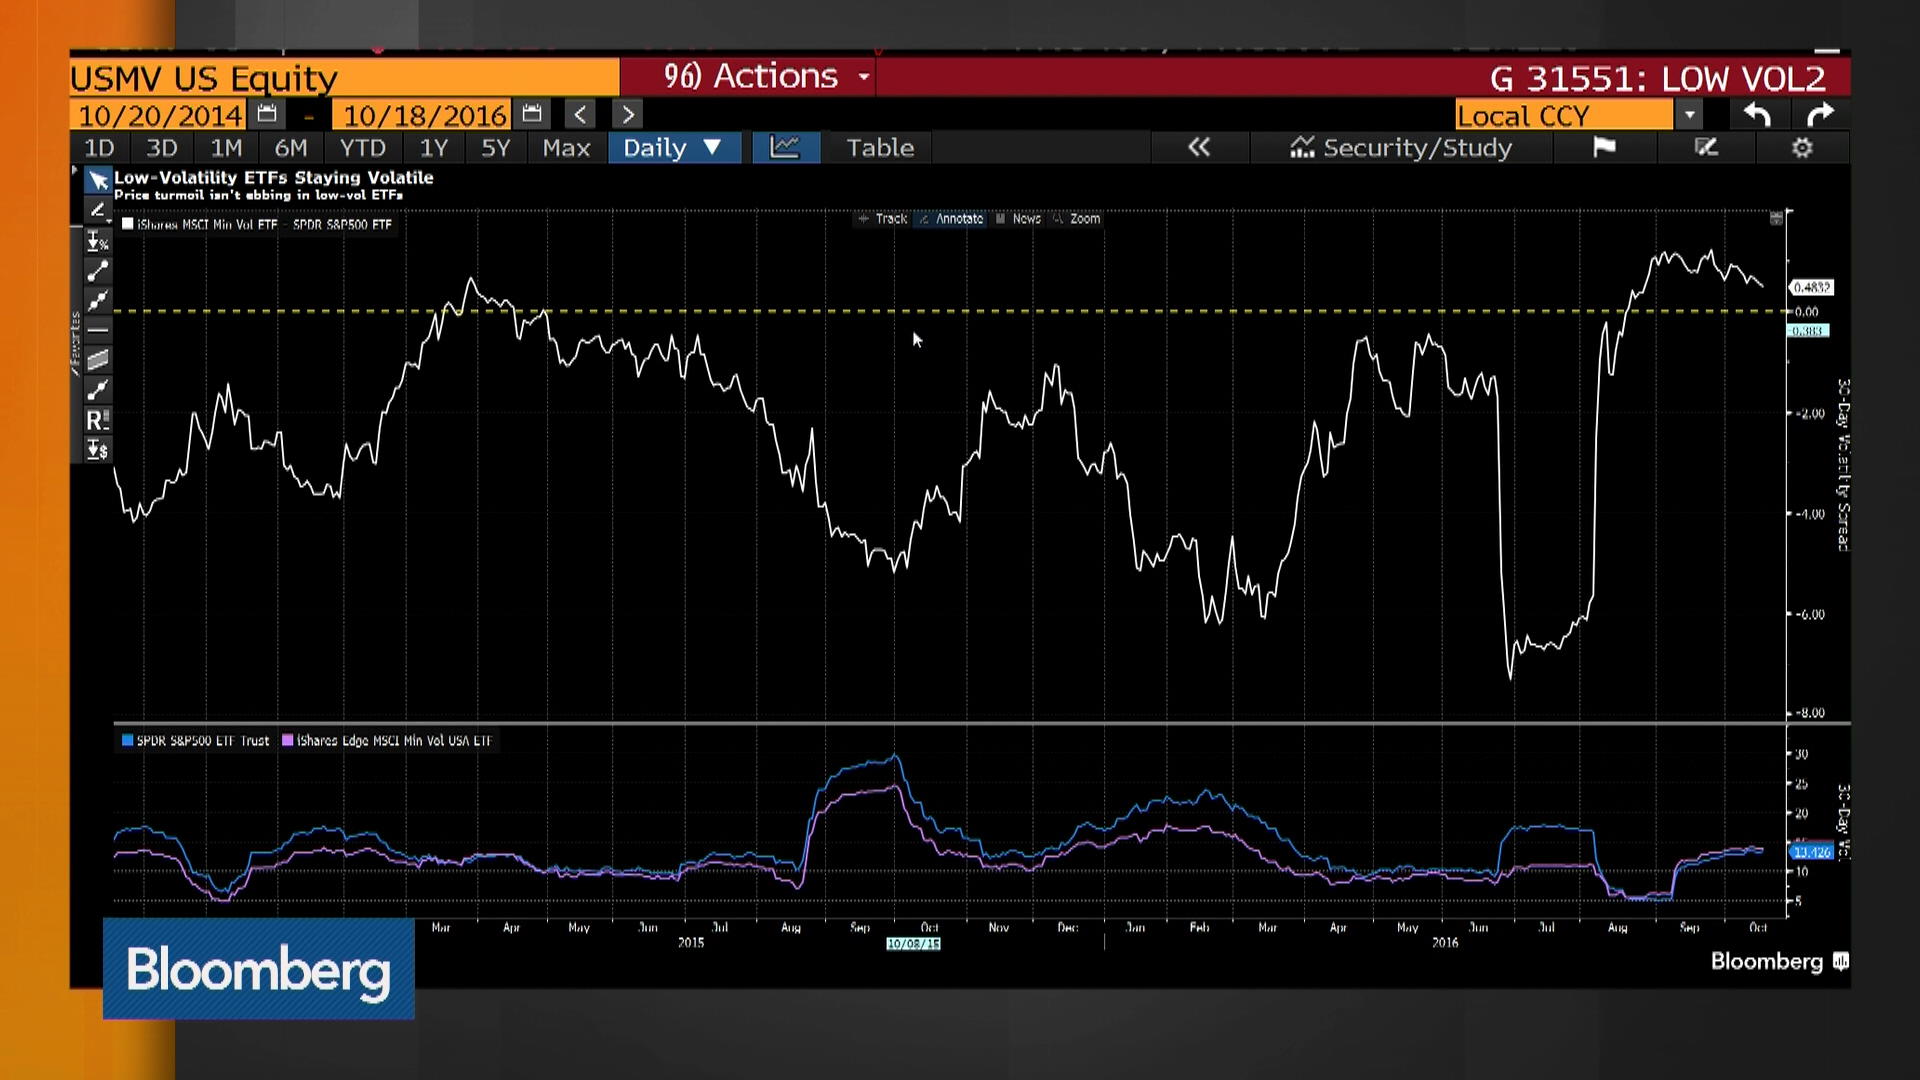1920x1080 pixels.
Task: Select the percentage retracement tool
Action: click(x=97, y=241)
